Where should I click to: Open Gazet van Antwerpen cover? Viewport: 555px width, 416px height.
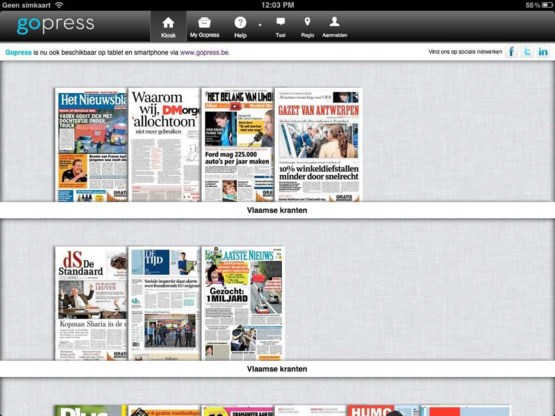pos(319,145)
